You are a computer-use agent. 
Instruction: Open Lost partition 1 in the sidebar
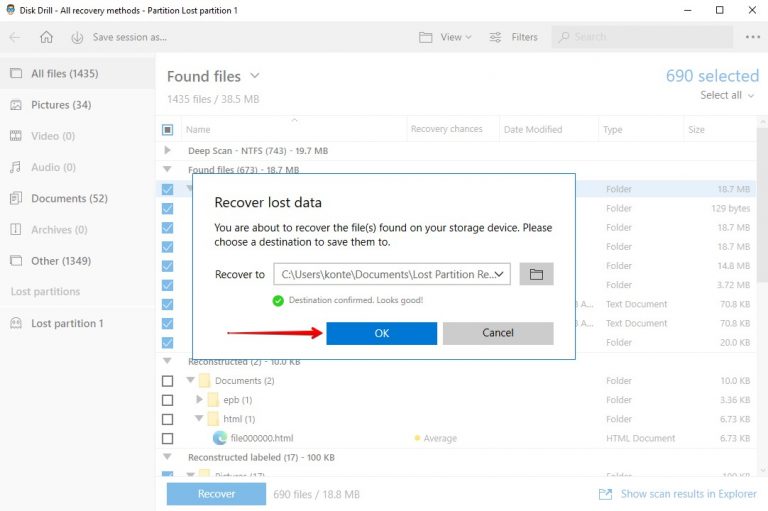[x=66, y=323]
